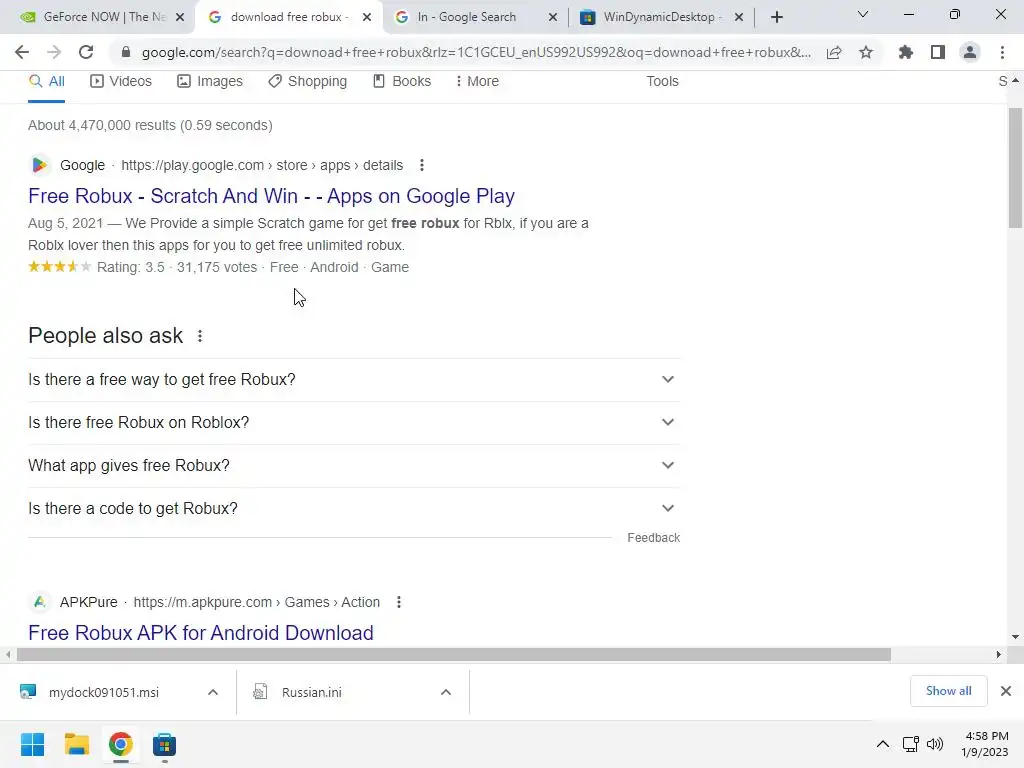The width and height of the screenshot is (1024, 768).
Task: Open the clock showing 4:58 PM 1/9/2023
Action: coord(984,744)
